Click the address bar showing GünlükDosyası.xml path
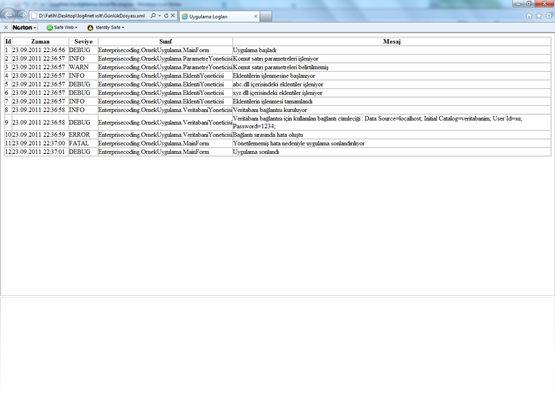 [91, 16]
